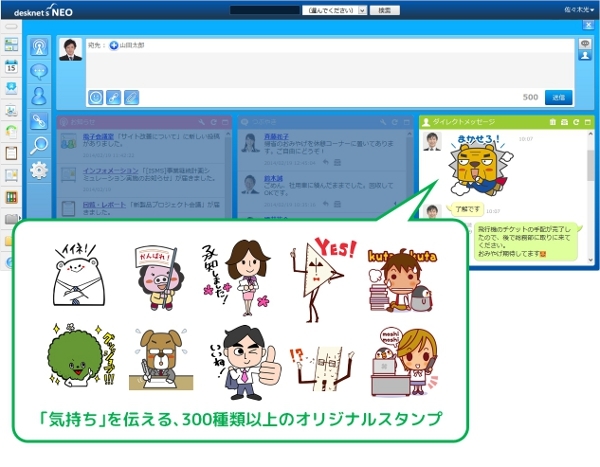Image resolution: width=600 pixels, height=467 pixels.
Task: Open the clipboard icon in the left sidebar
Action: tap(11, 153)
